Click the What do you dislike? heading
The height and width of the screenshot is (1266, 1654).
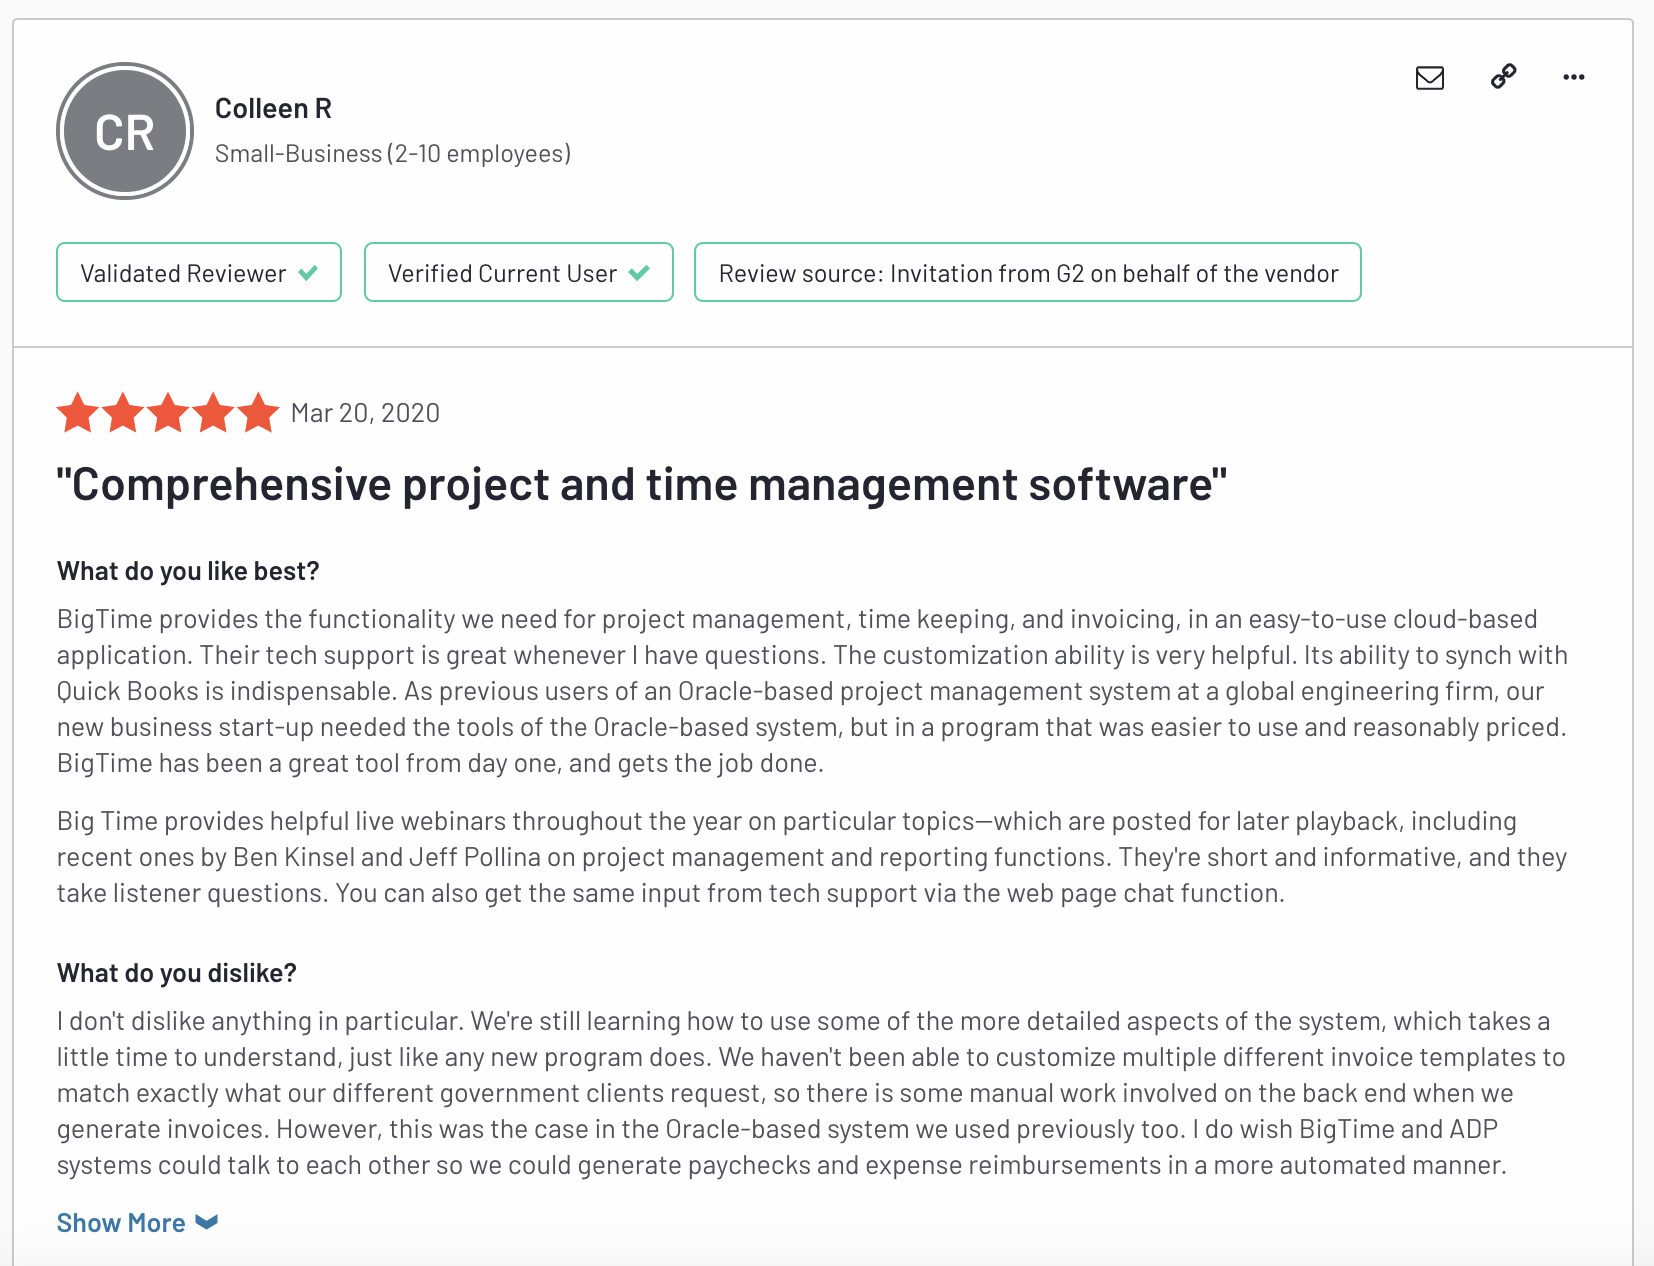(177, 973)
